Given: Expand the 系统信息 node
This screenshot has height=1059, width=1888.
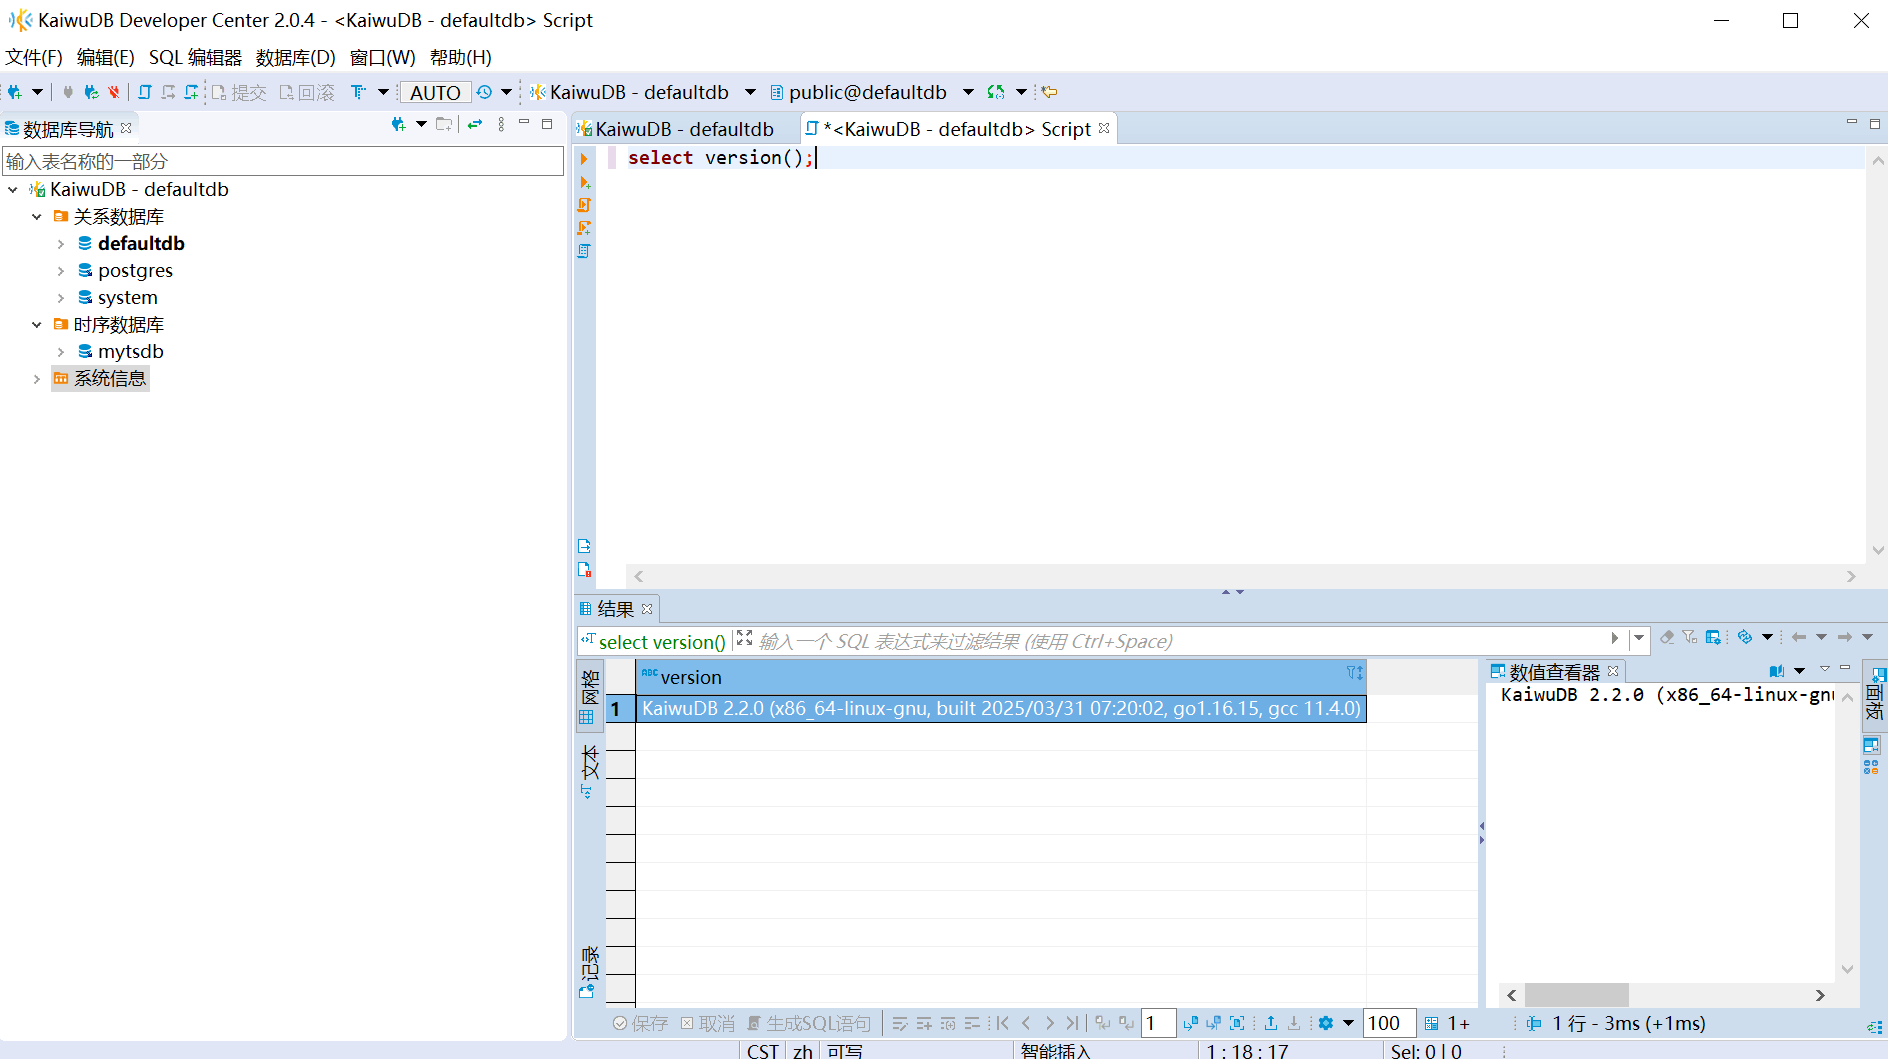Looking at the screenshot, I should [37, 378].
